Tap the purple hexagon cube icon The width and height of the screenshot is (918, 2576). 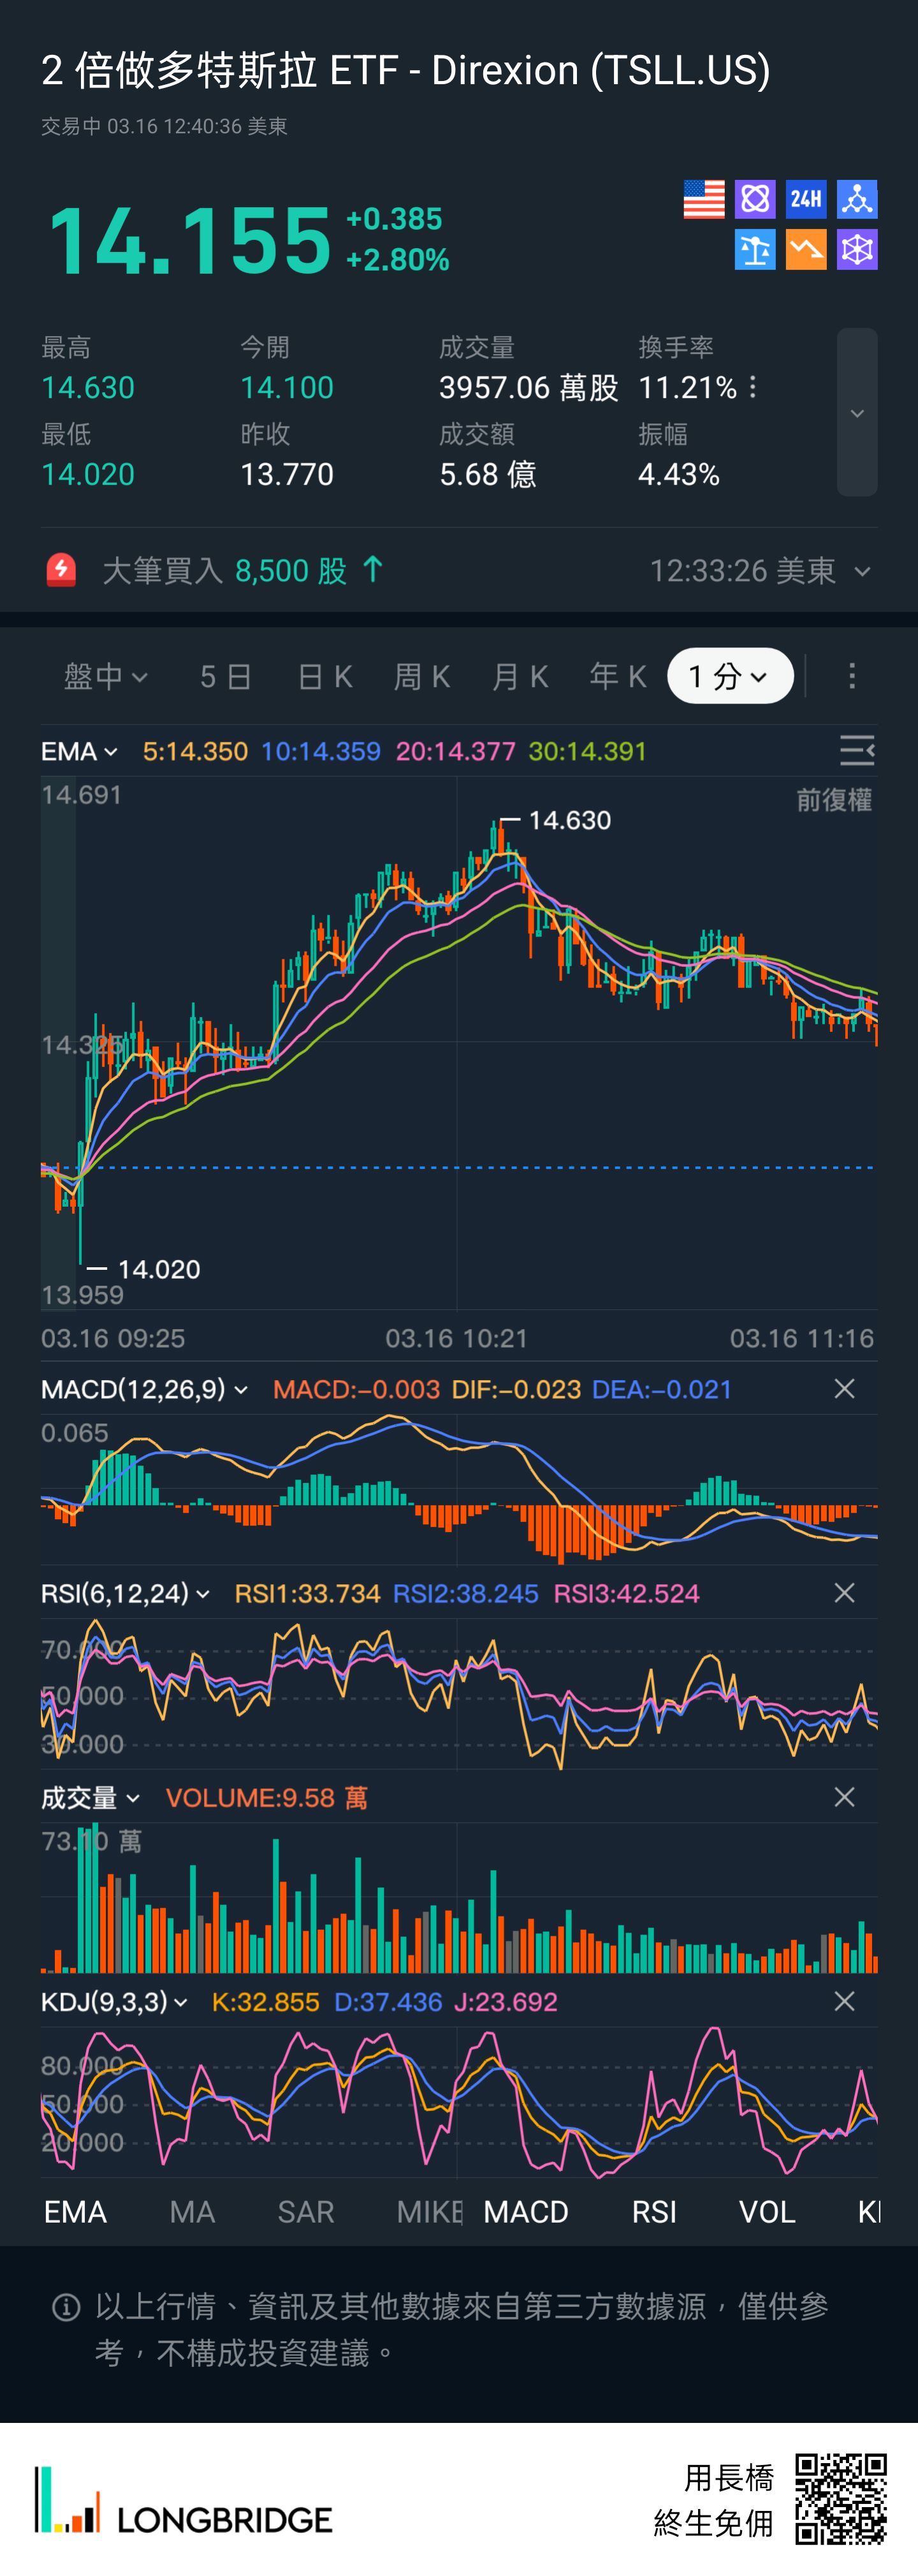click(857, 250)
